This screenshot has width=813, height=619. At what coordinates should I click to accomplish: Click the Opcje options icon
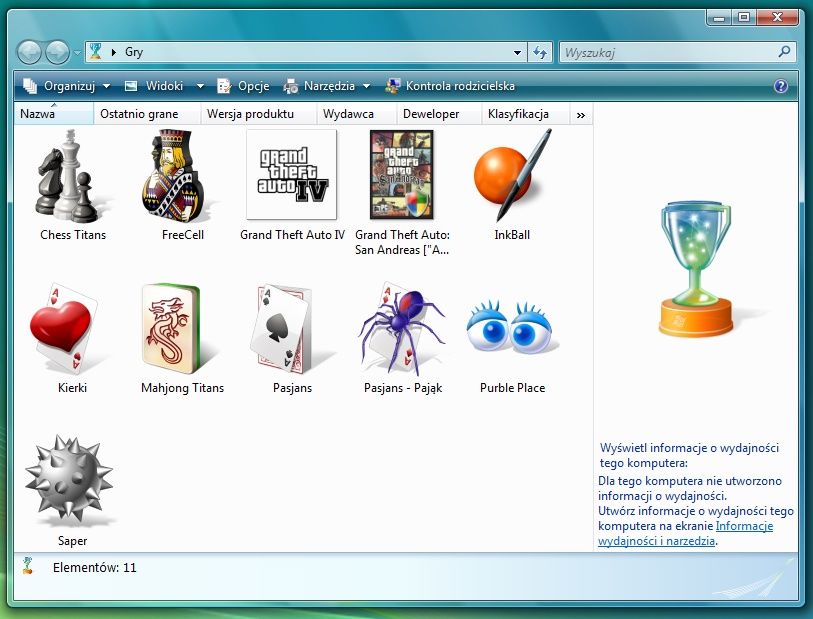[x=223, y=86]
